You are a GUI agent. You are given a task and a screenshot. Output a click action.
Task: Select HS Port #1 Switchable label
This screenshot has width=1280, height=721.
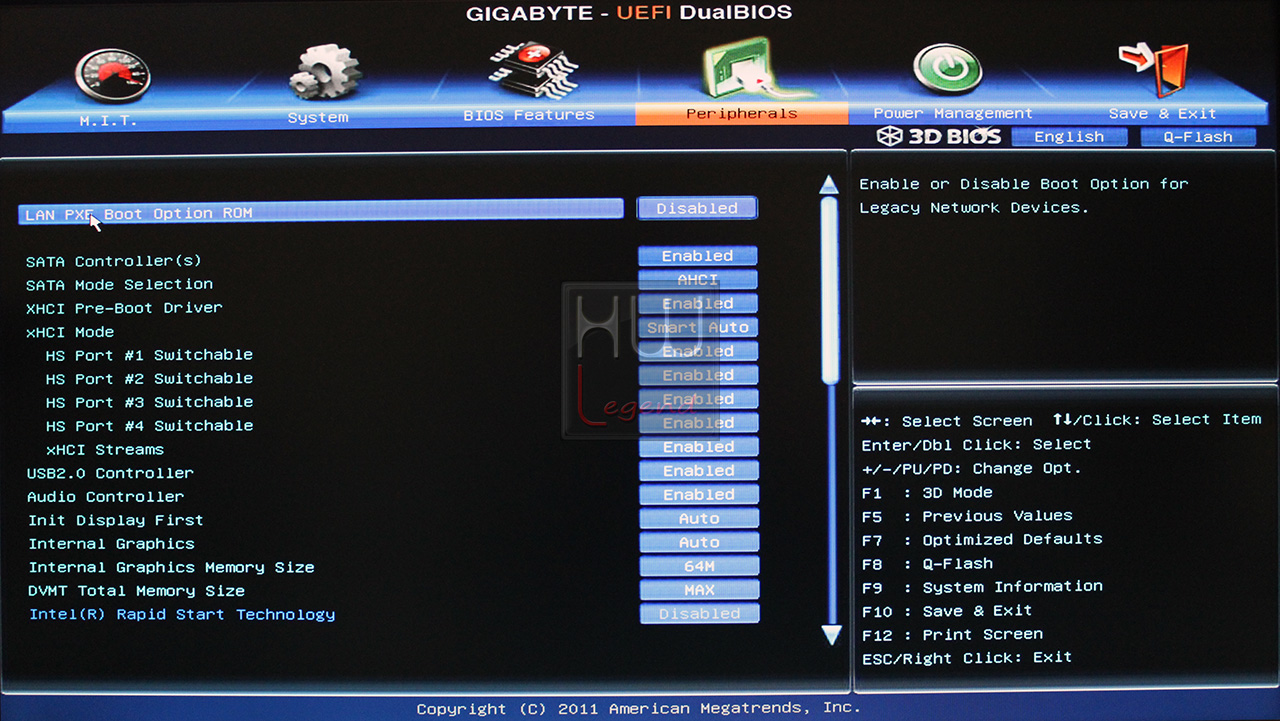[x=149, y=355]
